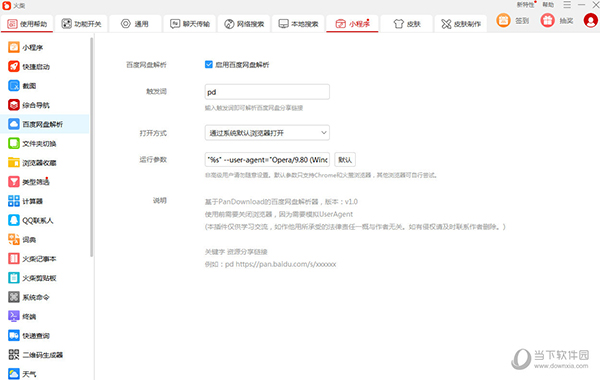Switch to the 皮肤 tab
The image size is (600, 380).
[x=407, y=24]
